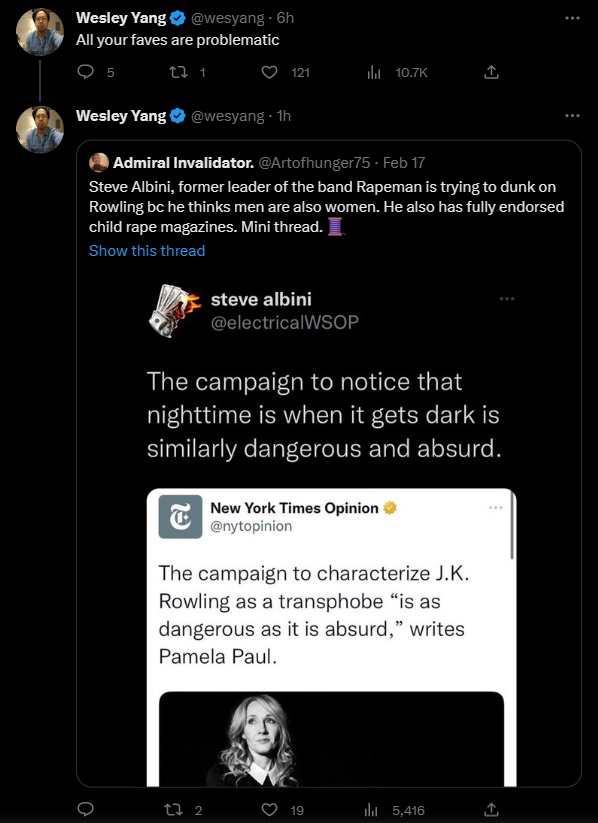The width and height of the screenshot is (598, 823).
Task: Like the tweet with 19 likes
Action: coord(269,809)
